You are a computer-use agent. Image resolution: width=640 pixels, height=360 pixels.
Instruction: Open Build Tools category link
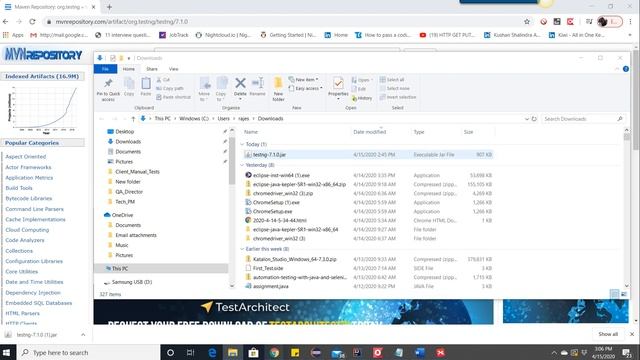click(x=19, y=188)
